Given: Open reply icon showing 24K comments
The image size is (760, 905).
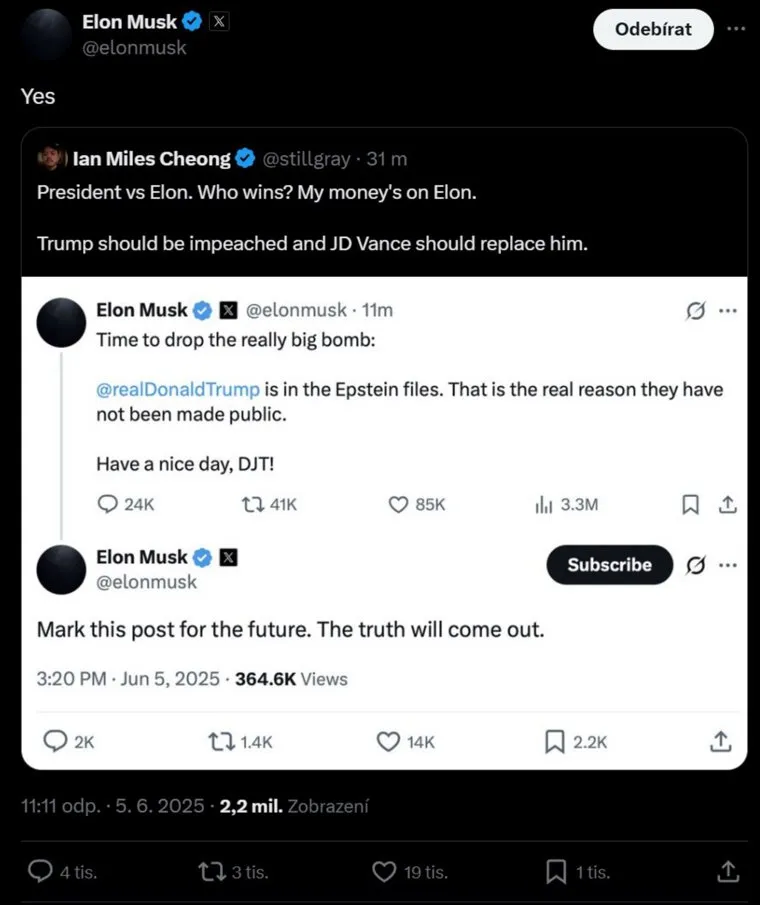Looking at the screenshot, I should tap(108, 505).
